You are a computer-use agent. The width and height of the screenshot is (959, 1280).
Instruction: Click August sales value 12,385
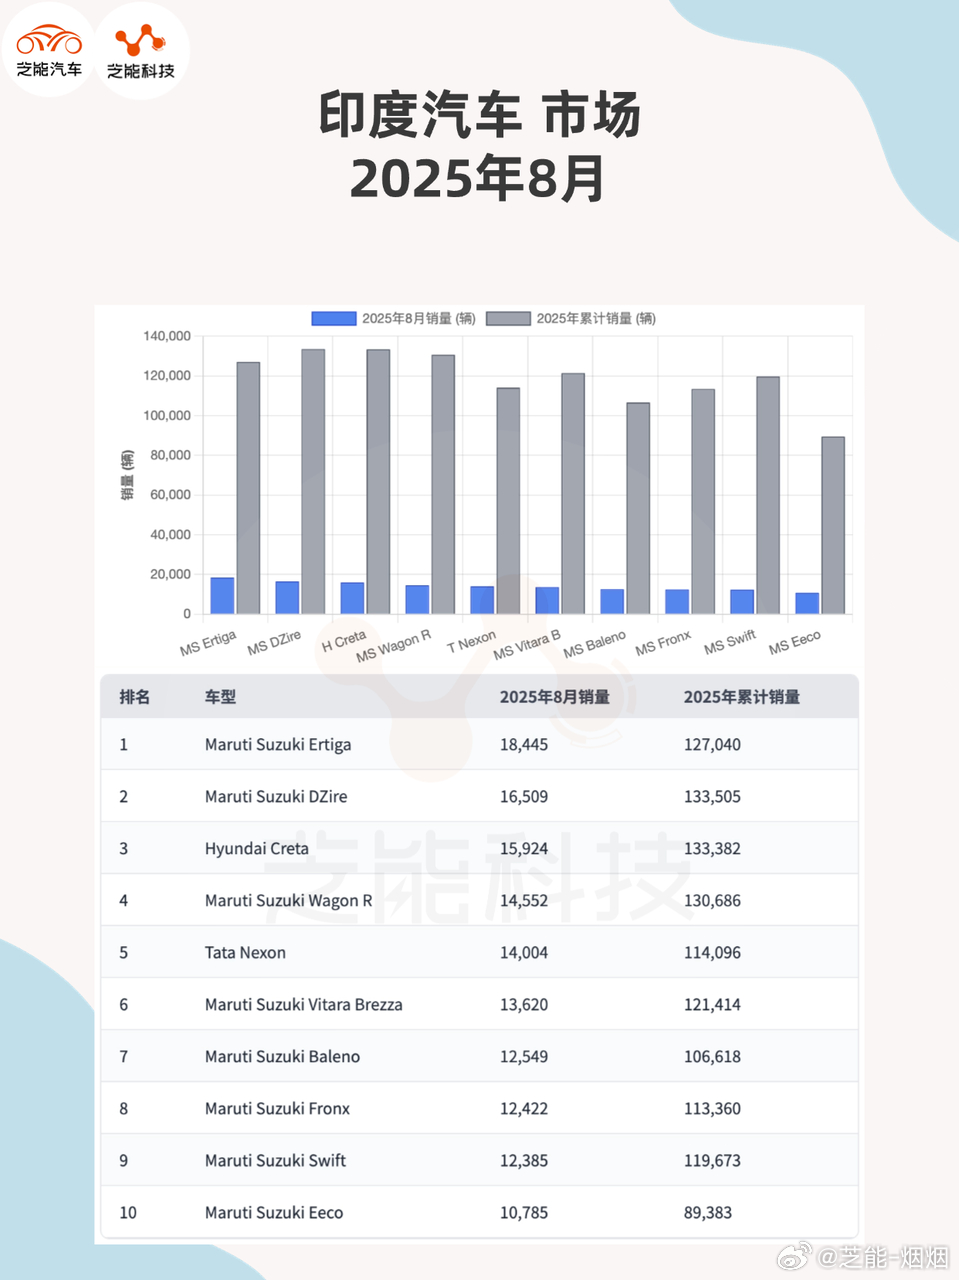524,1161
